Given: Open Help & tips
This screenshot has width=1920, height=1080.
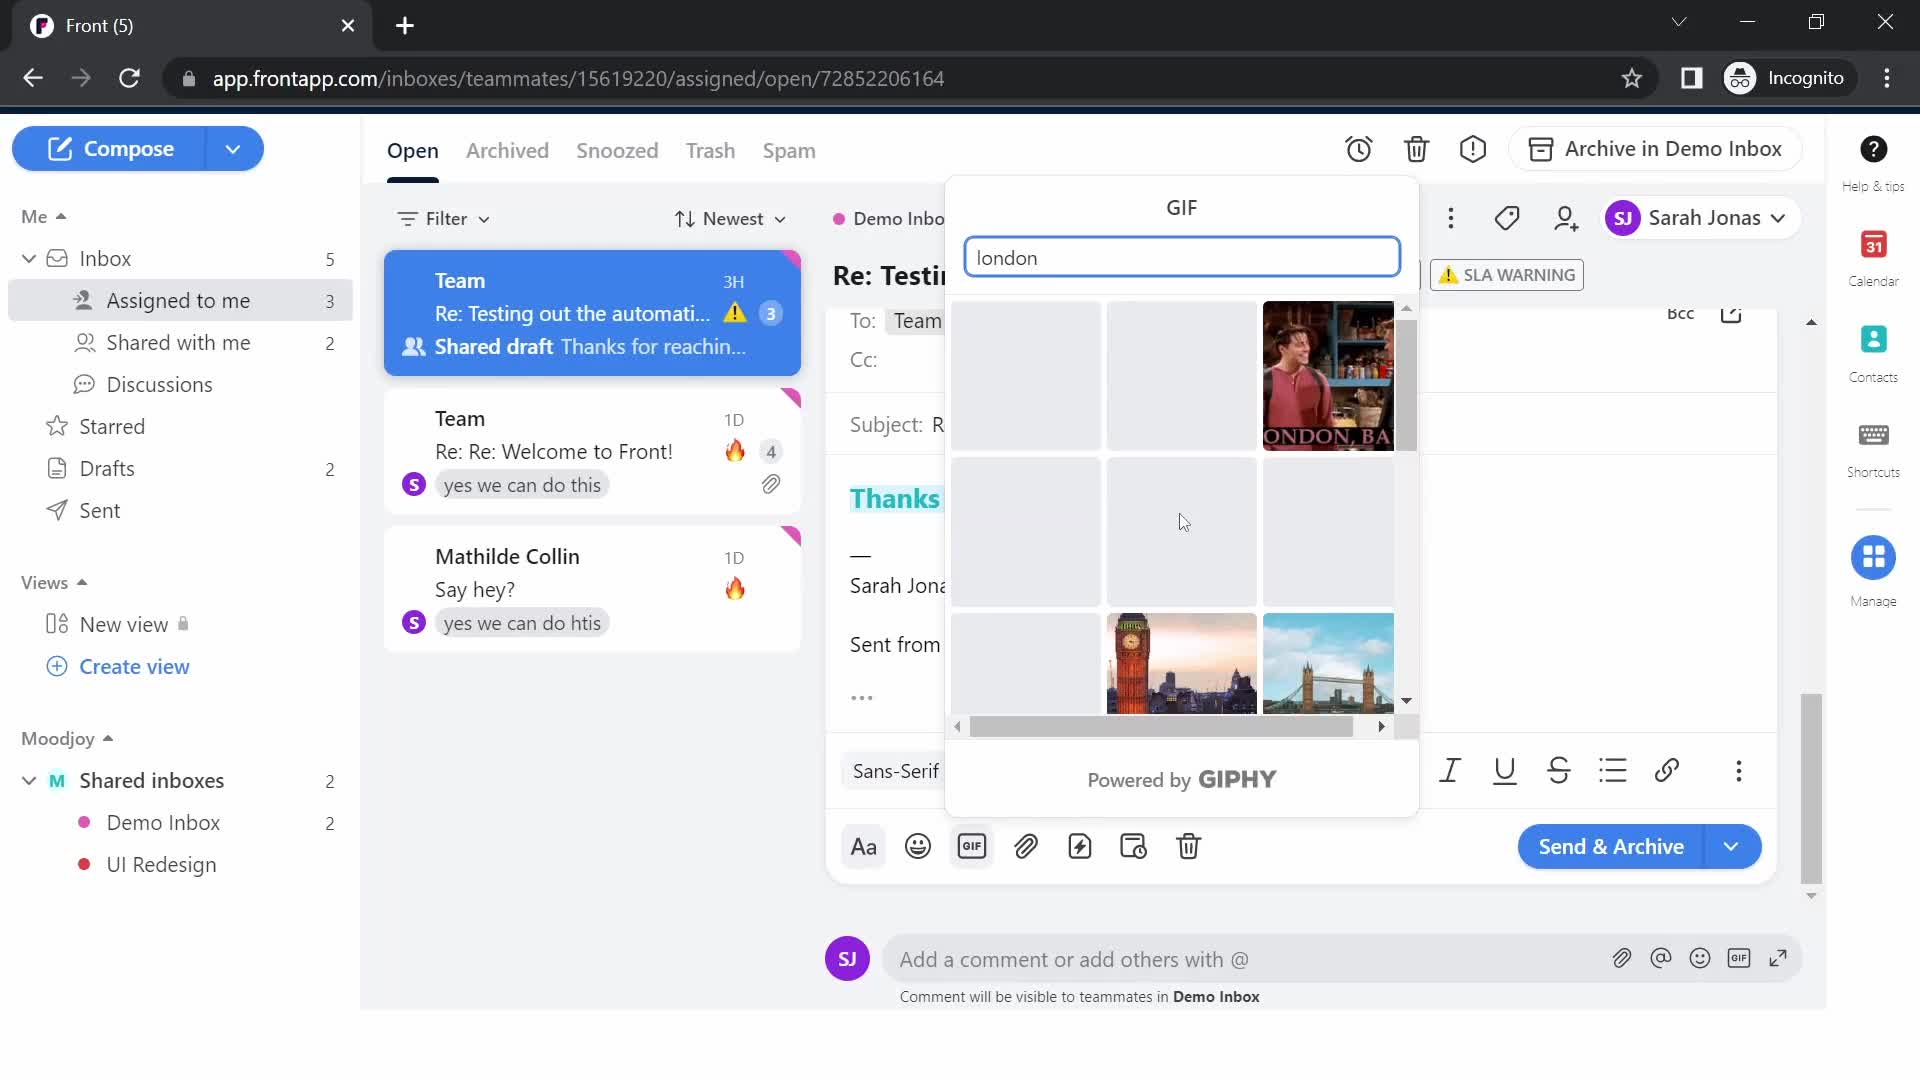Looking at the screenshot, I should 1873,163.
